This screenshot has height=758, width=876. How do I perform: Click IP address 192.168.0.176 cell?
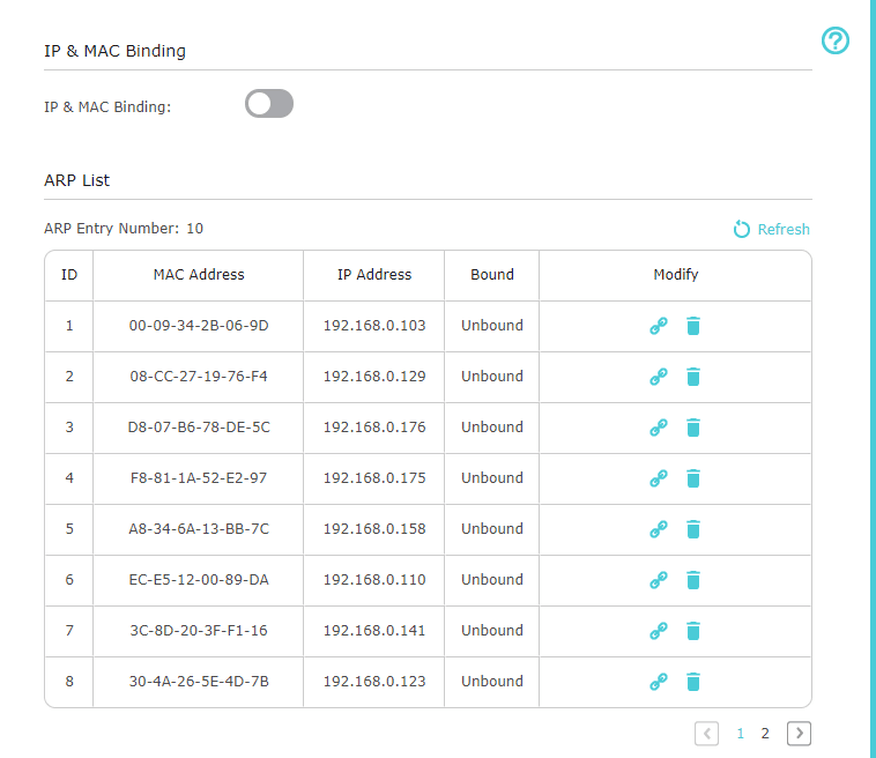[374, 427]
